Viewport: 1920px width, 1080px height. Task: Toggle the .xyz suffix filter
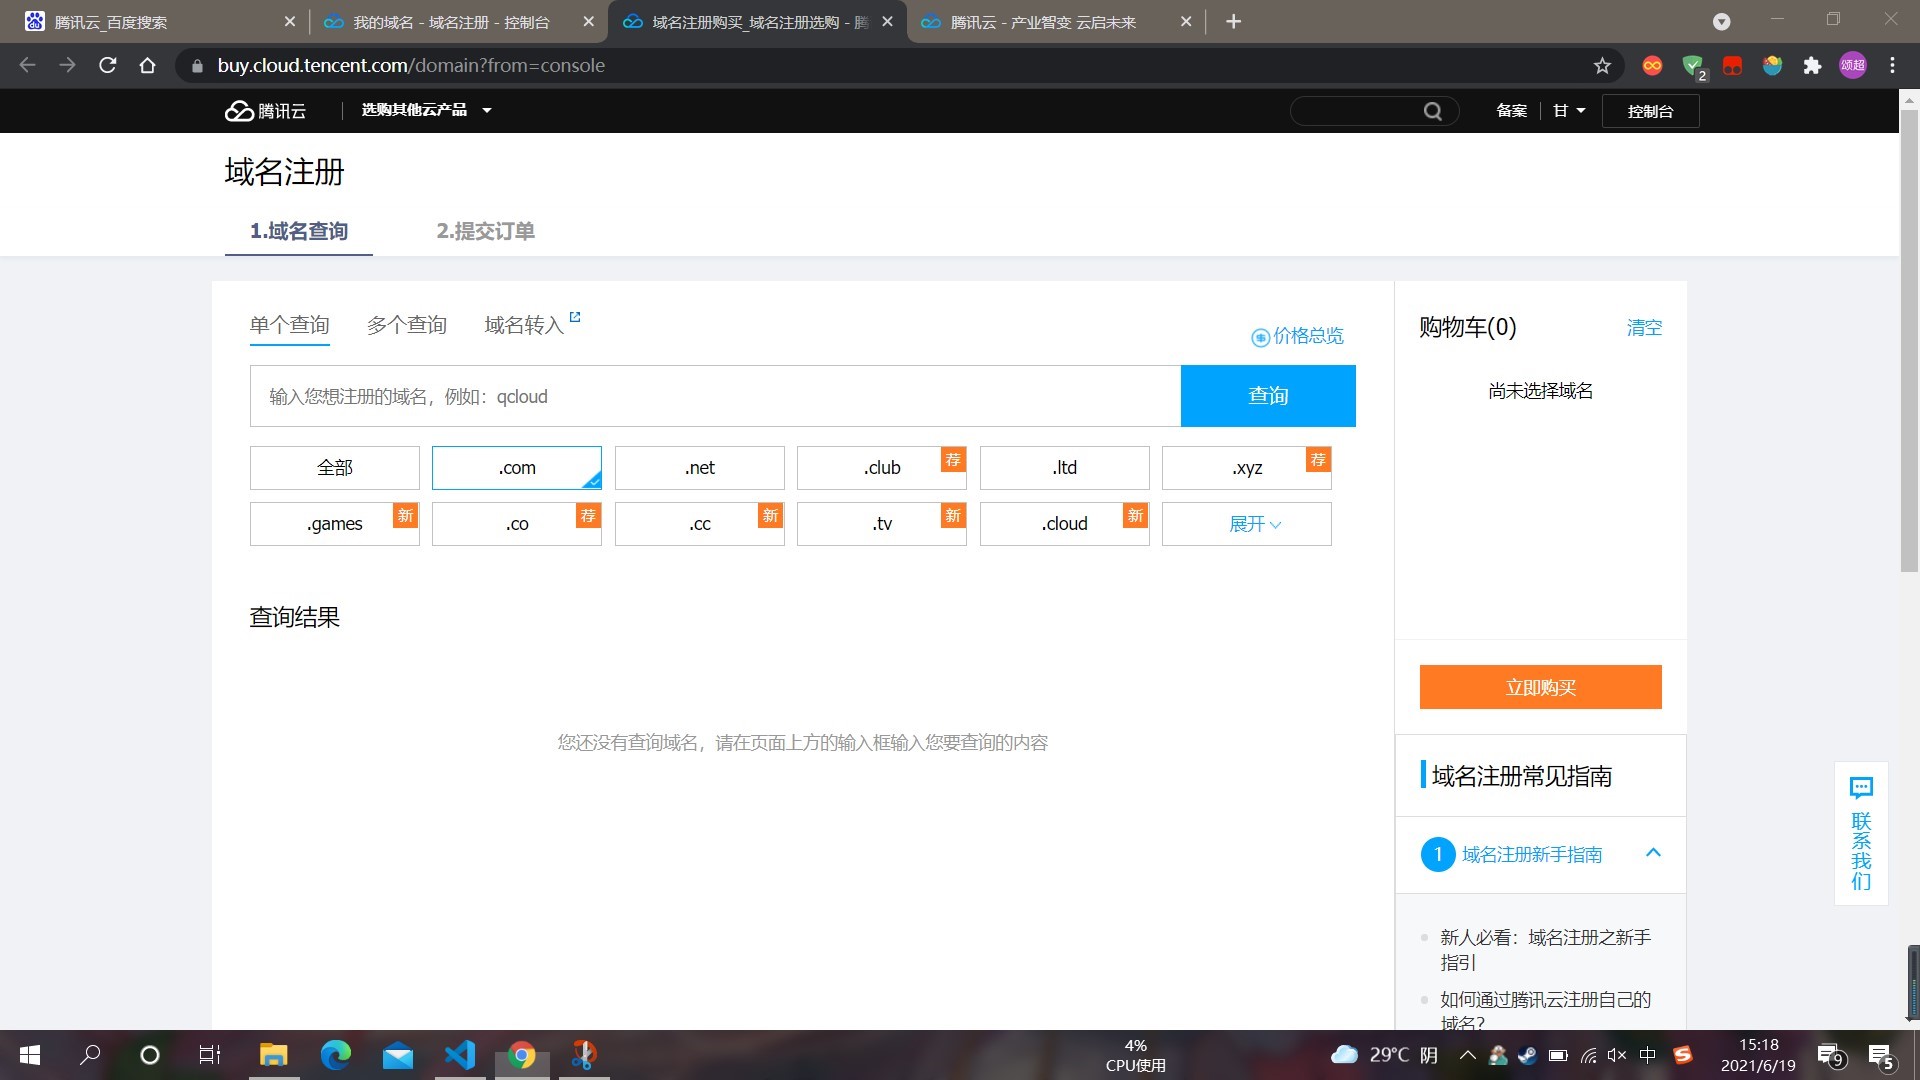(x=1247, y=468)
